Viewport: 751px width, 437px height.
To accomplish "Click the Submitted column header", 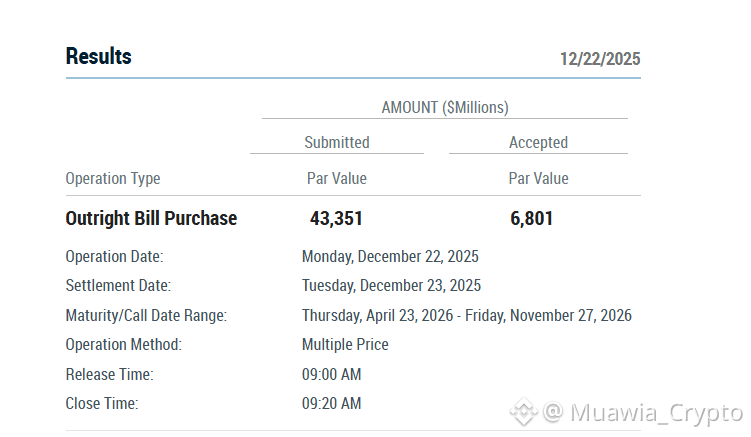I will pyautogui.click(x=337, y=142).
